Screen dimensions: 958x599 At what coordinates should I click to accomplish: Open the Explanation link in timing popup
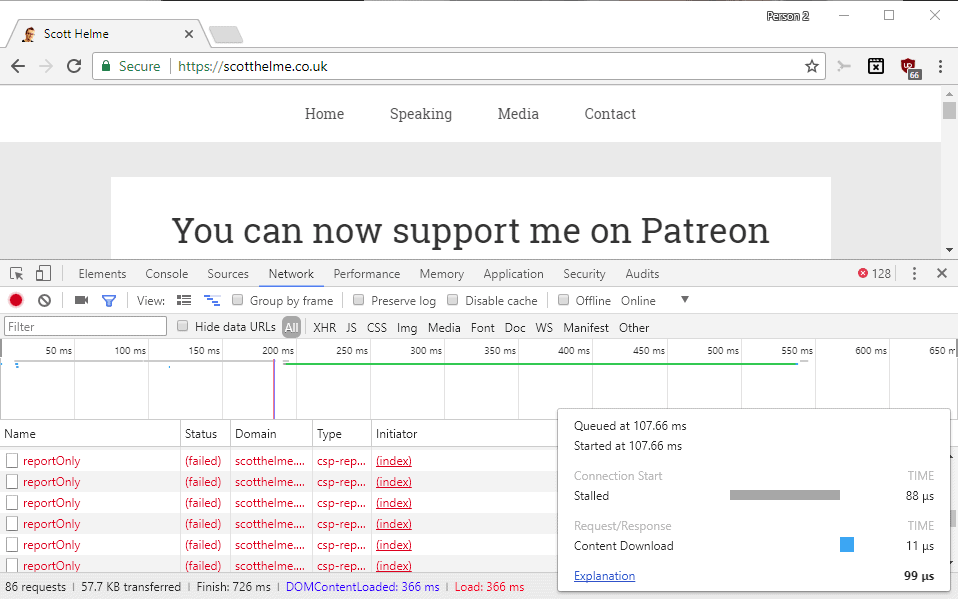click(x=604, y=576)
